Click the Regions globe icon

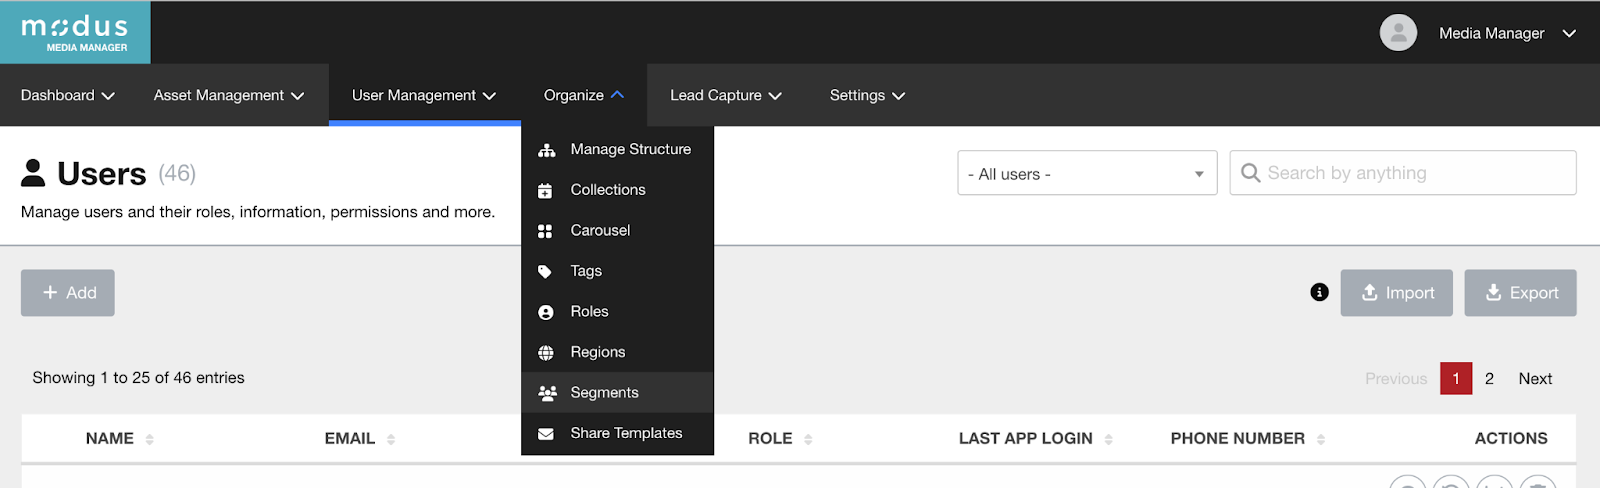[545, 353]
